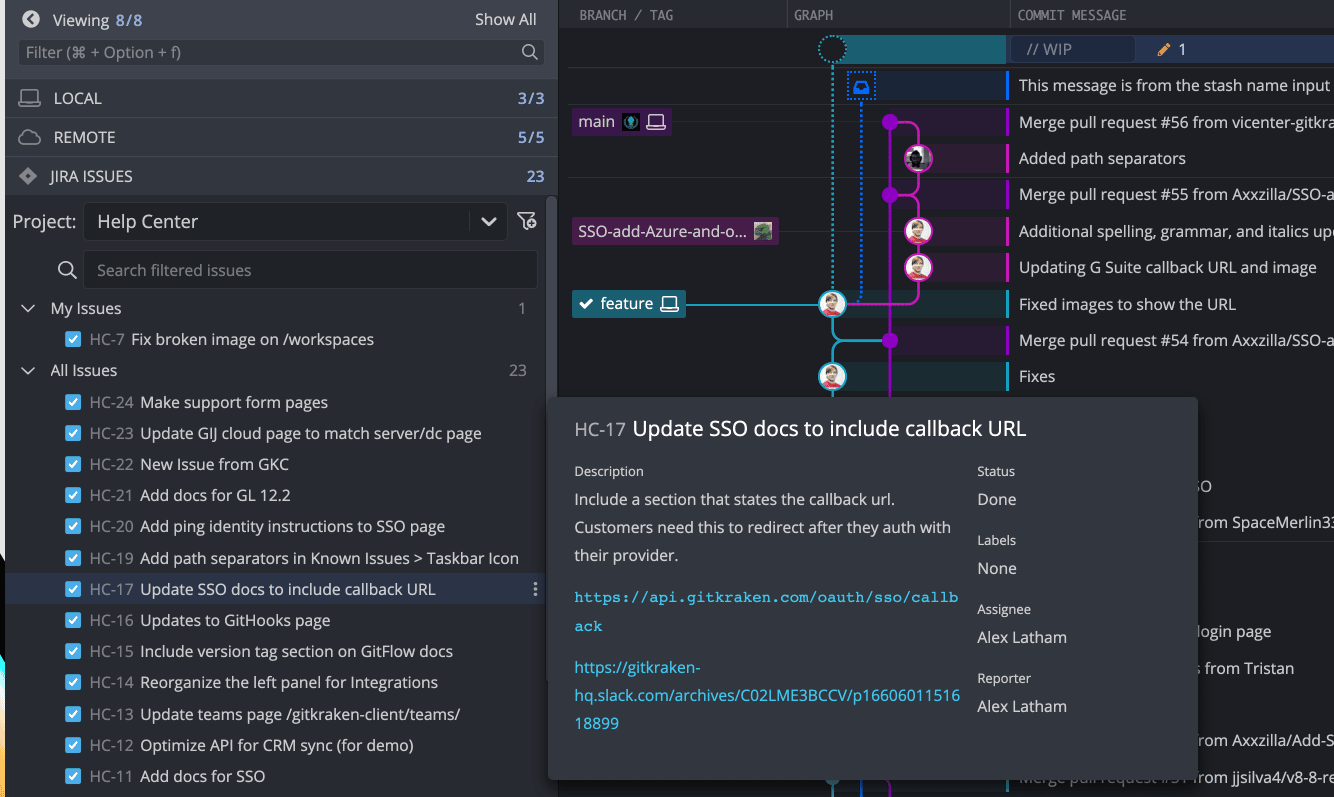Click the LOCAL laptop icon
The image size is (1334, 797).
click(x=30, y=98)
